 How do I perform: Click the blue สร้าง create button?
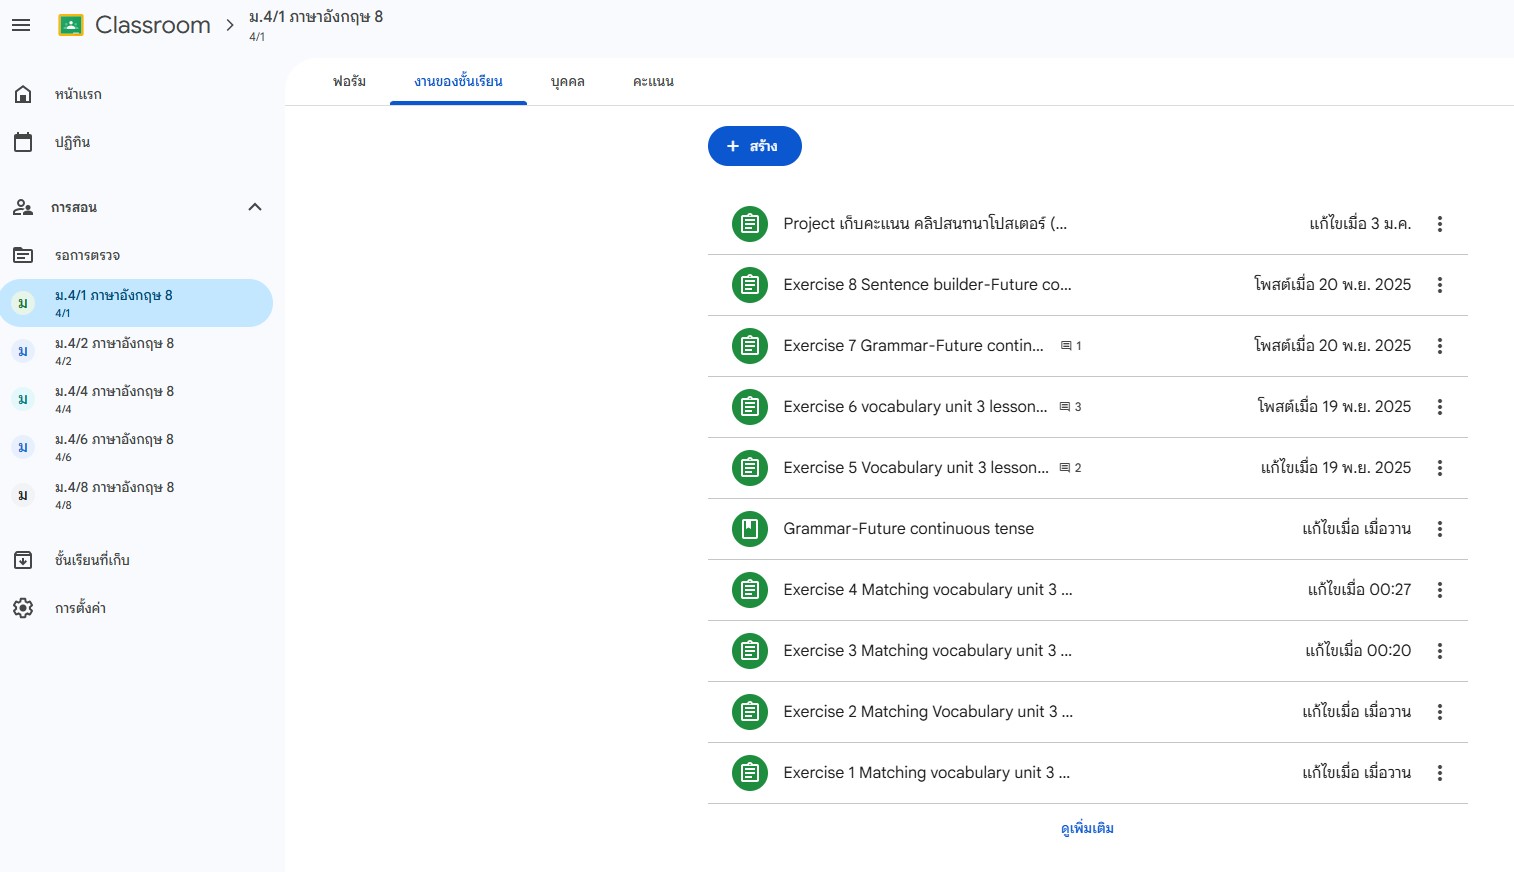coord(754,146)
